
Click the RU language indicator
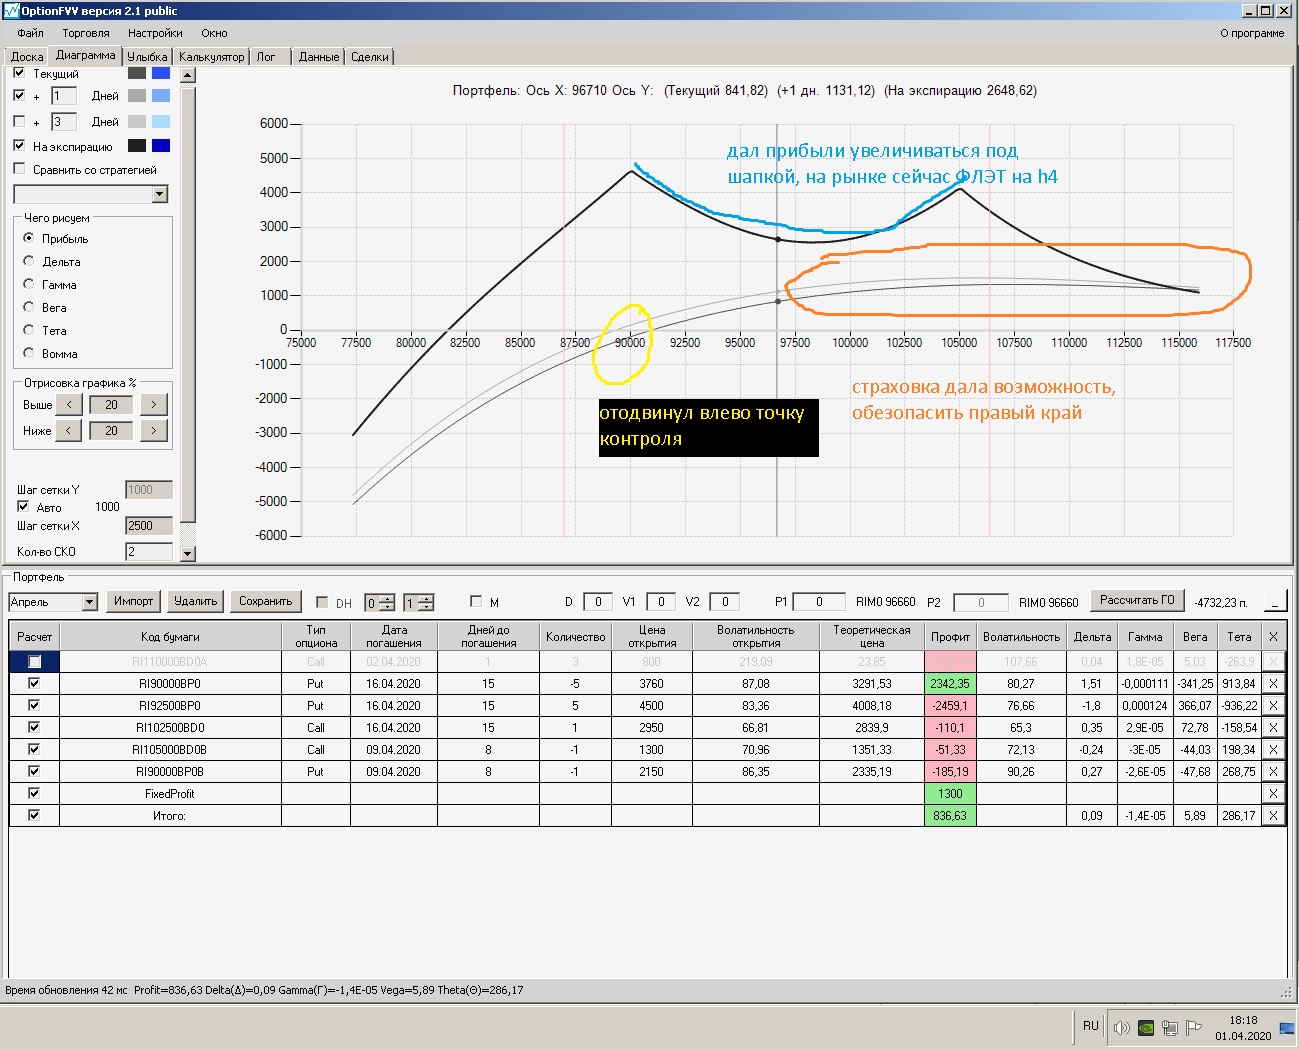pos(1091,1026)
